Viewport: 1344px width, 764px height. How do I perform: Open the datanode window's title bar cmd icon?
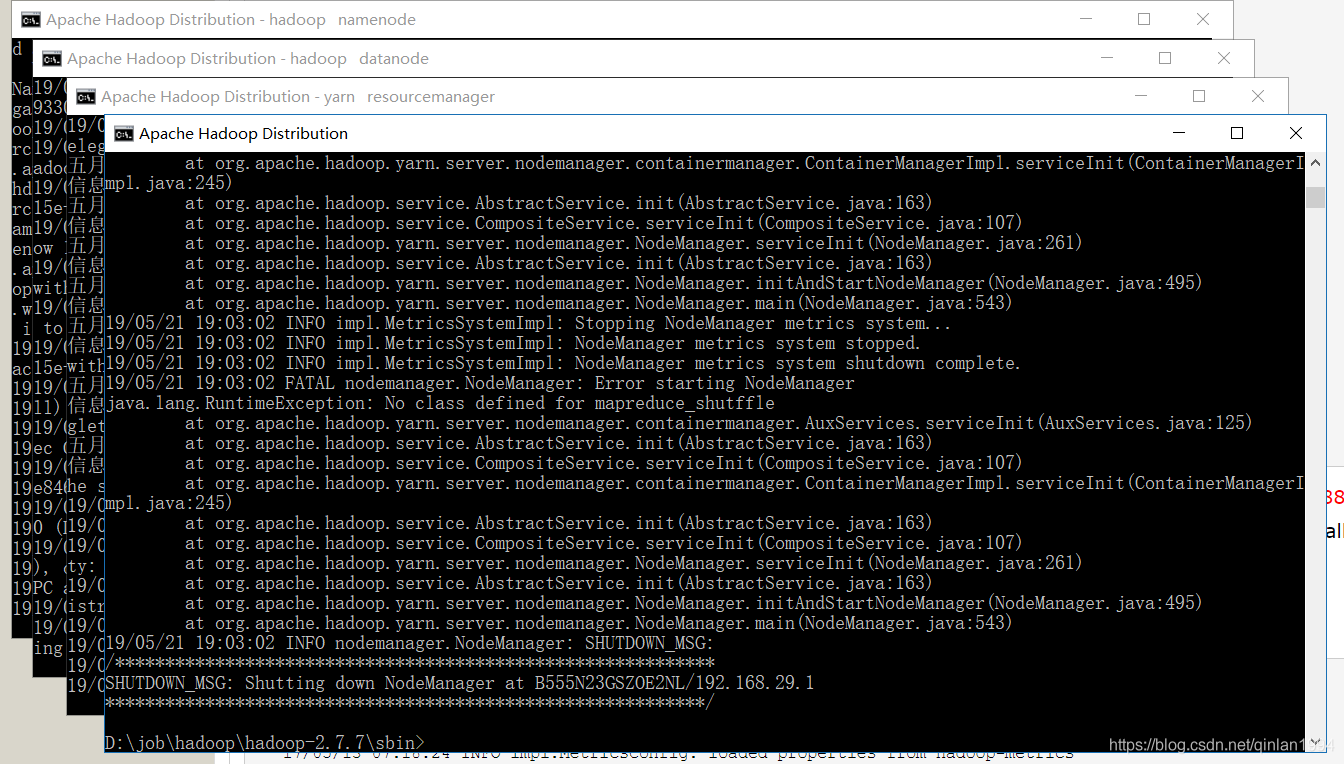(52, 59)
